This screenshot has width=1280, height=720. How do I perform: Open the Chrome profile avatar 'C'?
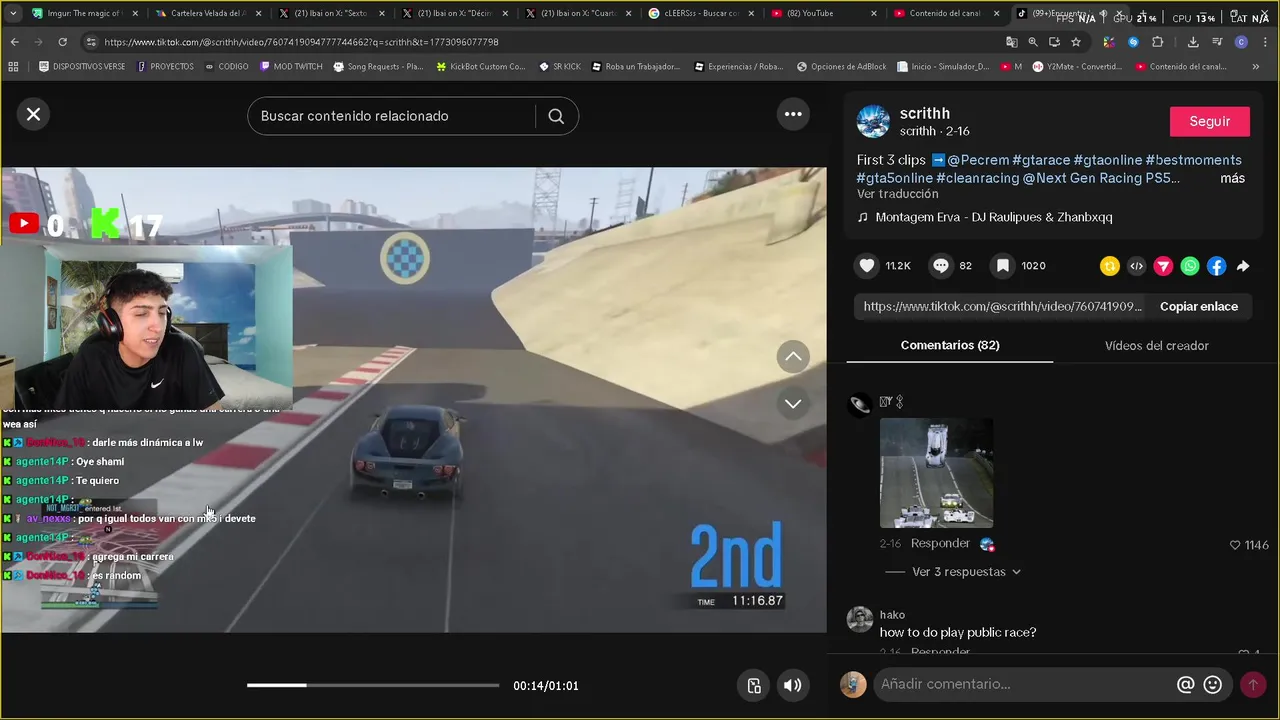[1241, 42]
